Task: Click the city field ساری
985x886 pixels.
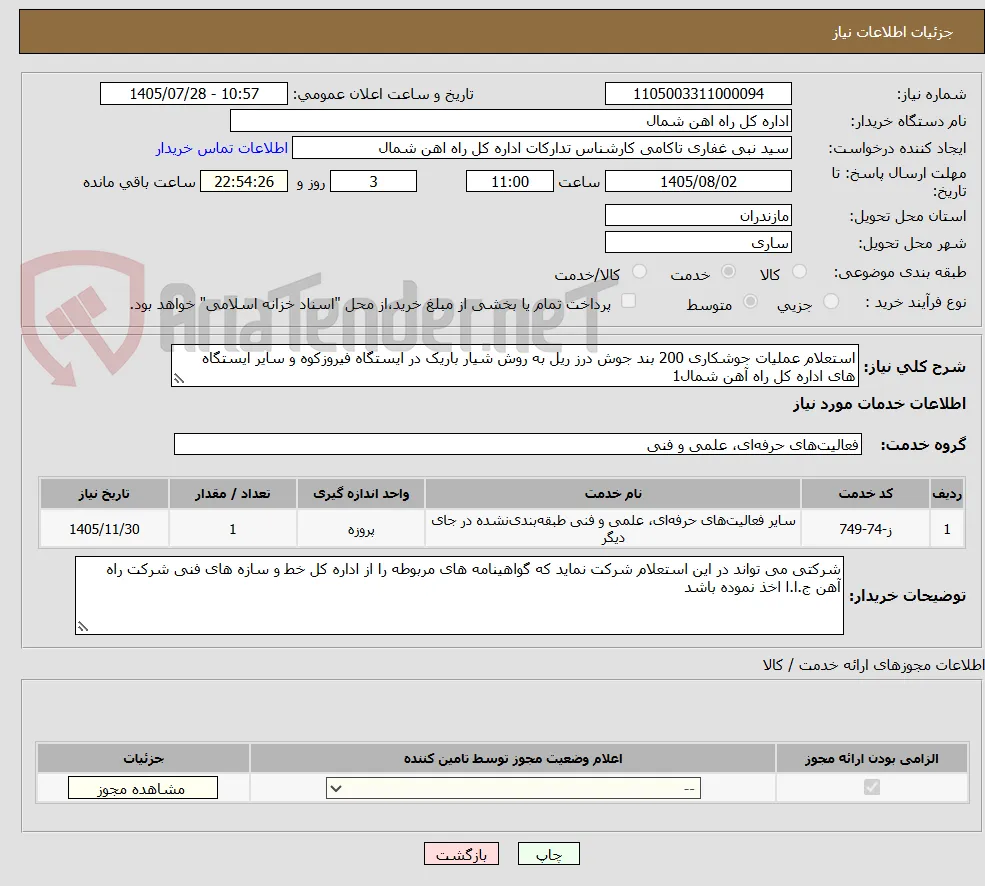Action: 698,243
